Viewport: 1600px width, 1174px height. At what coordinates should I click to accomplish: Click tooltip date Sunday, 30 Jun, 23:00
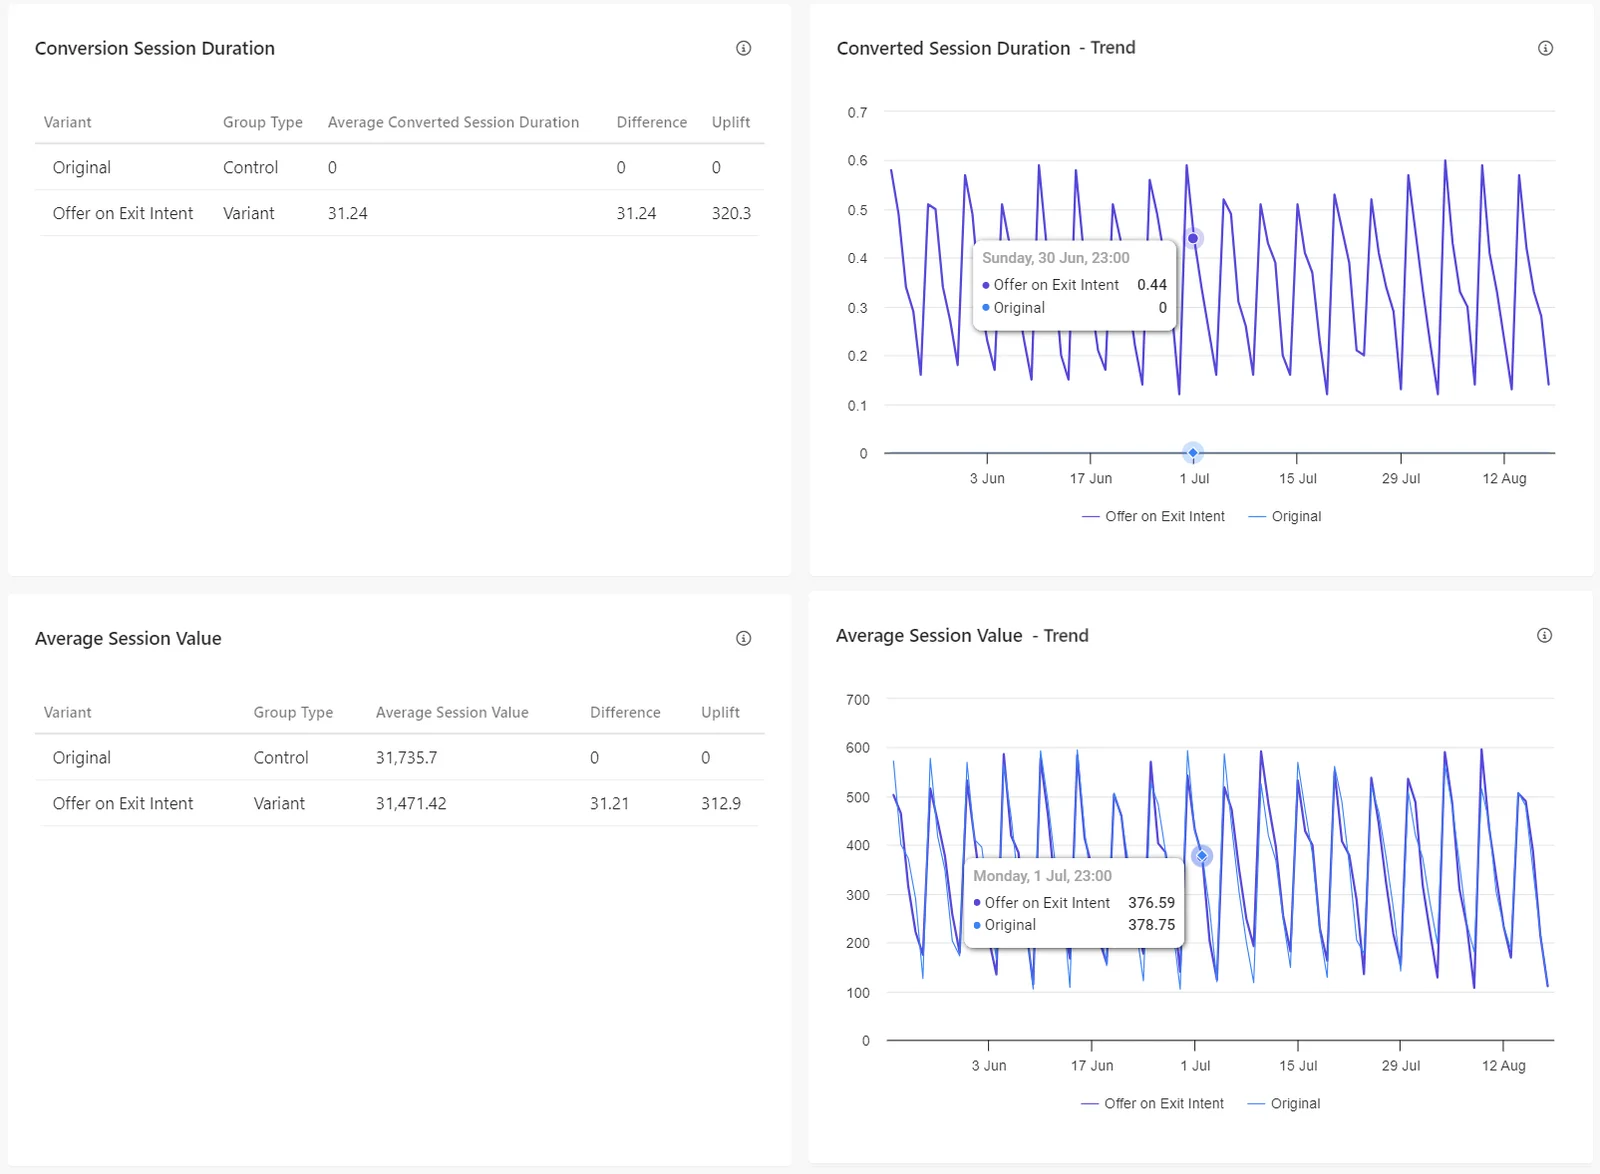[x=1056, y=257]
